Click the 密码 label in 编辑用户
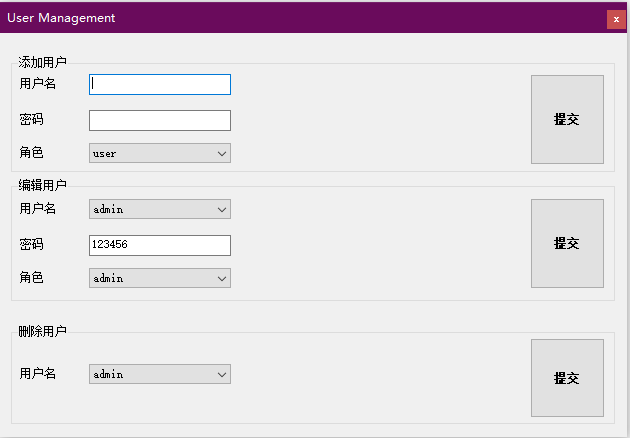 31,244
